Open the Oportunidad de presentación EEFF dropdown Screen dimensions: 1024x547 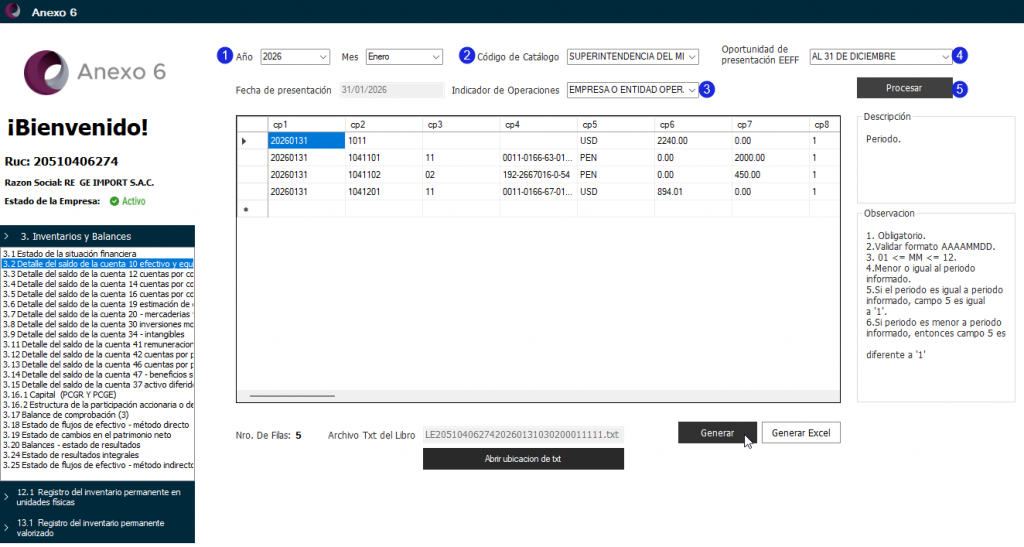(880, 57)
